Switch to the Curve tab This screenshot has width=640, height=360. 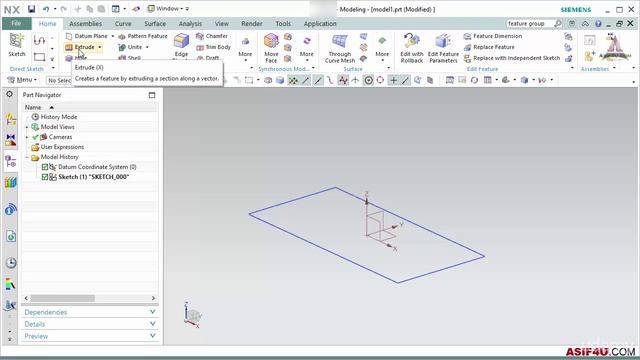(x=123, y=24)
